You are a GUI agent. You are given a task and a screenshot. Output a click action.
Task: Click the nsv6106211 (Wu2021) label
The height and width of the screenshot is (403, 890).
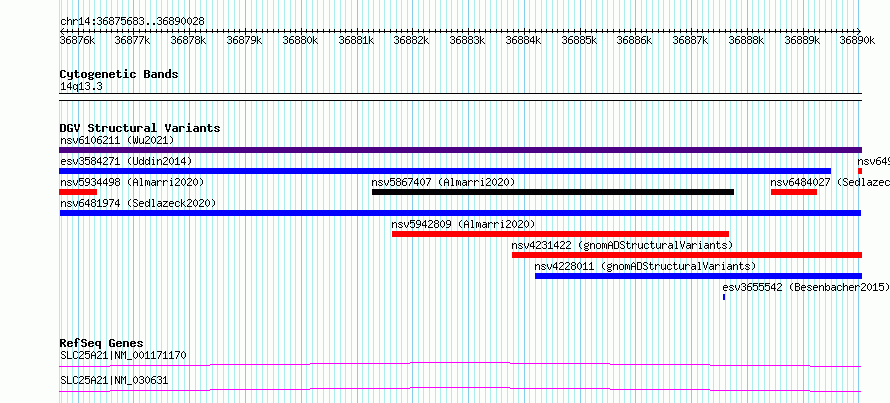click(117, 140)
